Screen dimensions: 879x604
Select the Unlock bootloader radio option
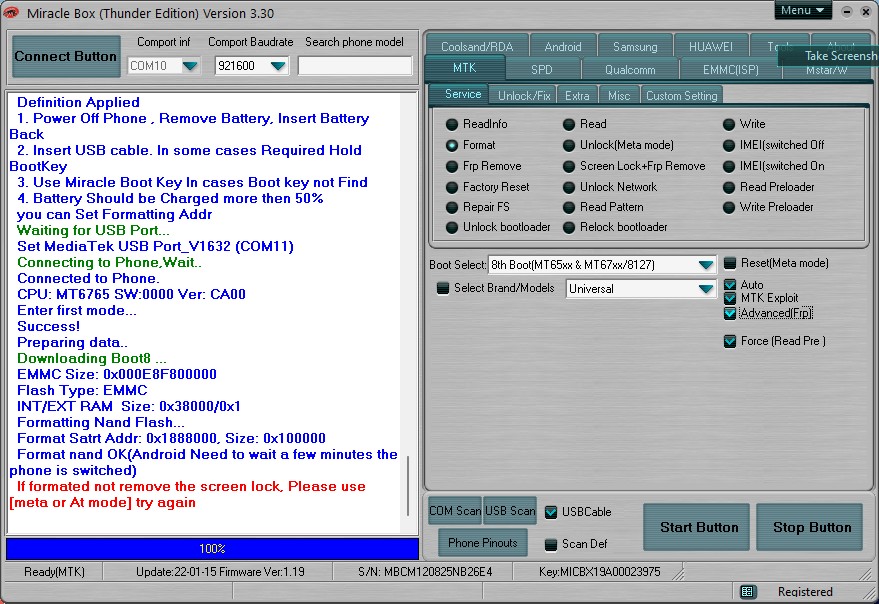pyautogui.click(x=452, y=227)
